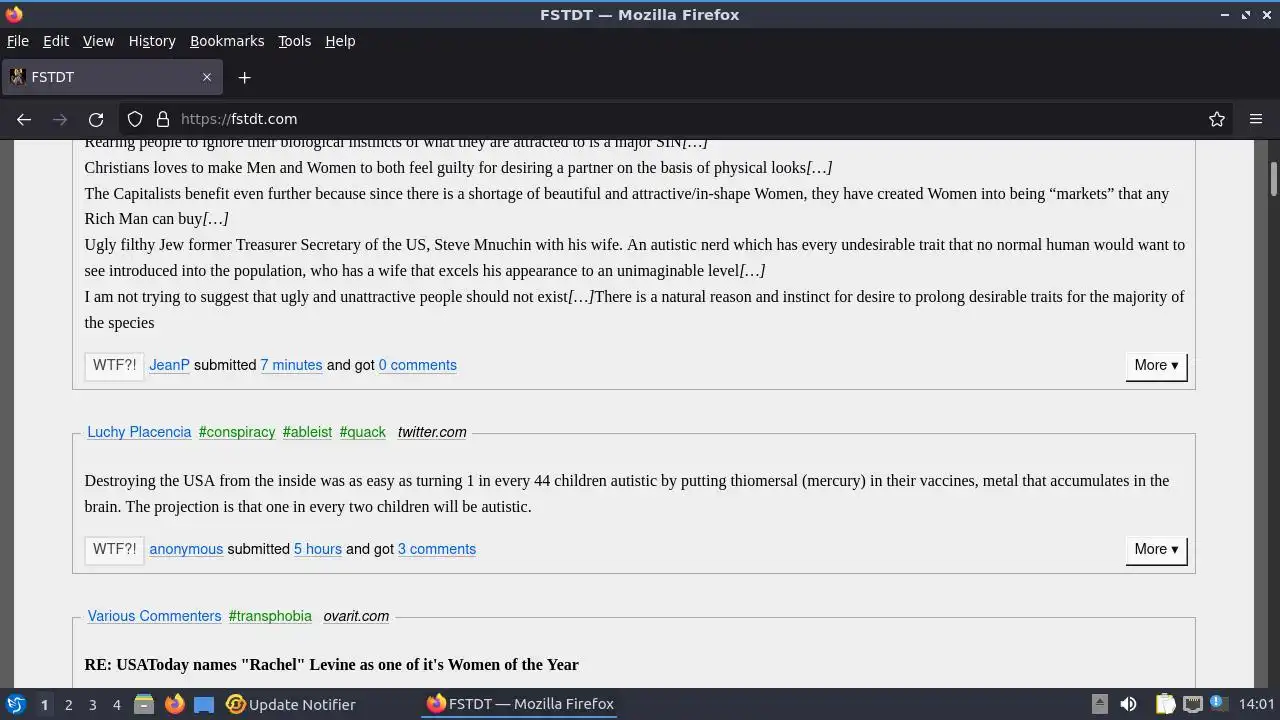The width and height of the screenshot is (1280, 720).
Task: Click WTF?! button on anonymous post
Action: pos(114,549)
